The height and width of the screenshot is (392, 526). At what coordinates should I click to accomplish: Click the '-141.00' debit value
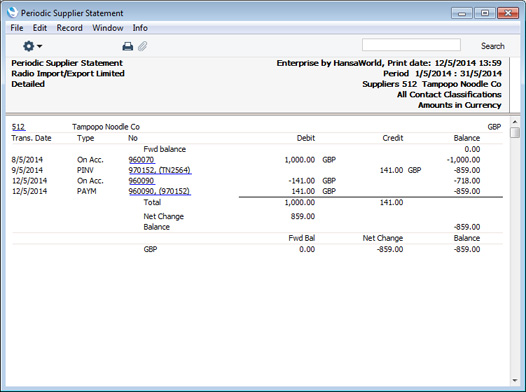[302, 181]
